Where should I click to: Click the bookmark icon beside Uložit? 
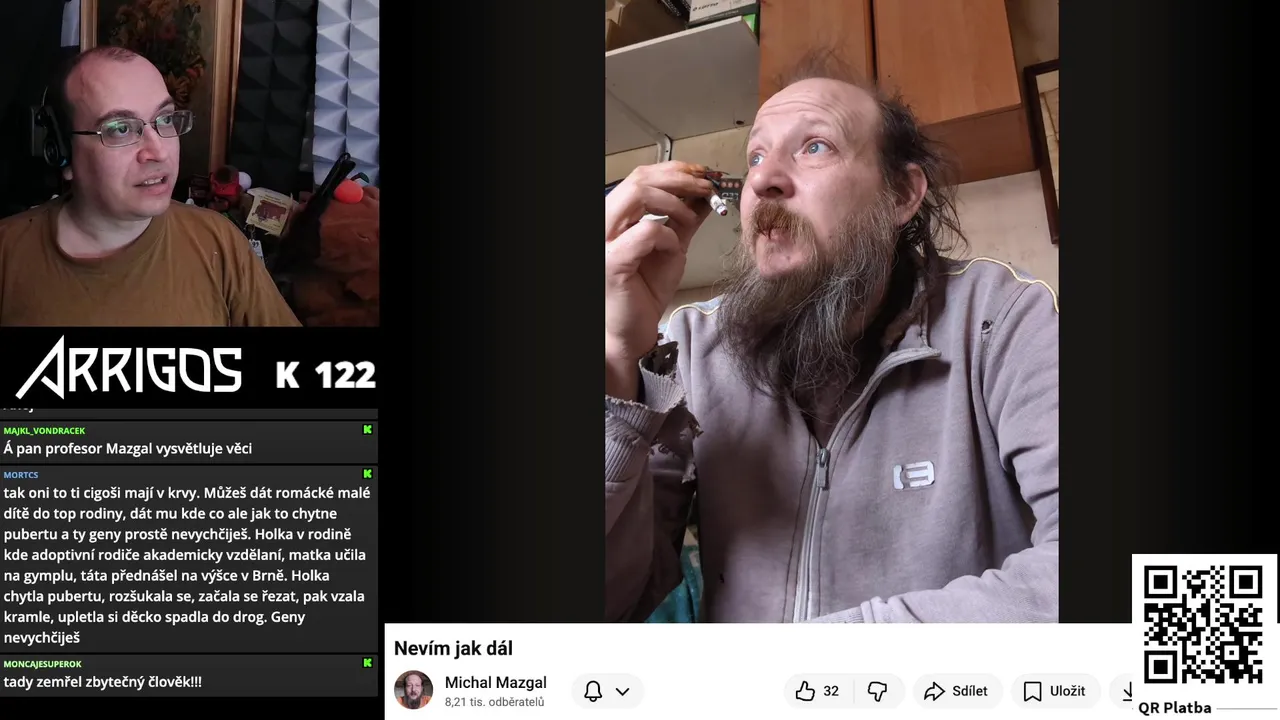point(1032,691)
